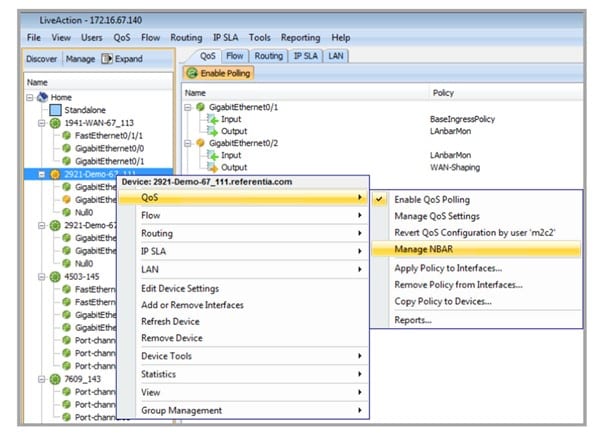Image resolution: width=601 pixels, height=442 pixels.
Task: Select Remove Device
Action: (243, 338)
